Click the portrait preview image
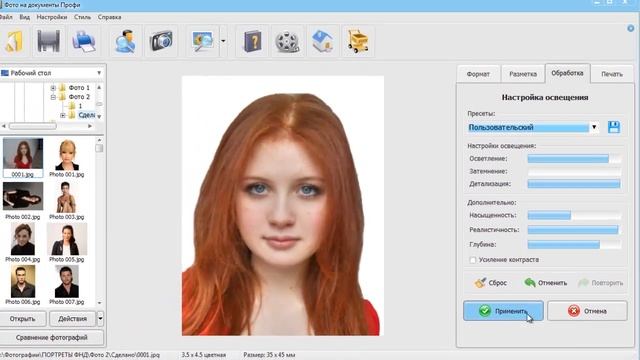 pos(282,206)
